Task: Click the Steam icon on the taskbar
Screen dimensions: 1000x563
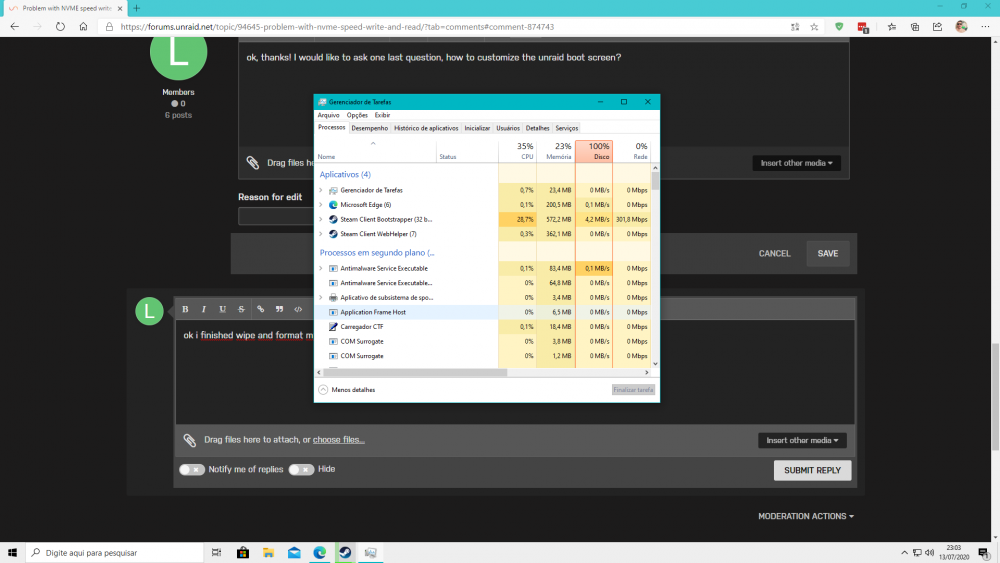Action: point(345,553)
